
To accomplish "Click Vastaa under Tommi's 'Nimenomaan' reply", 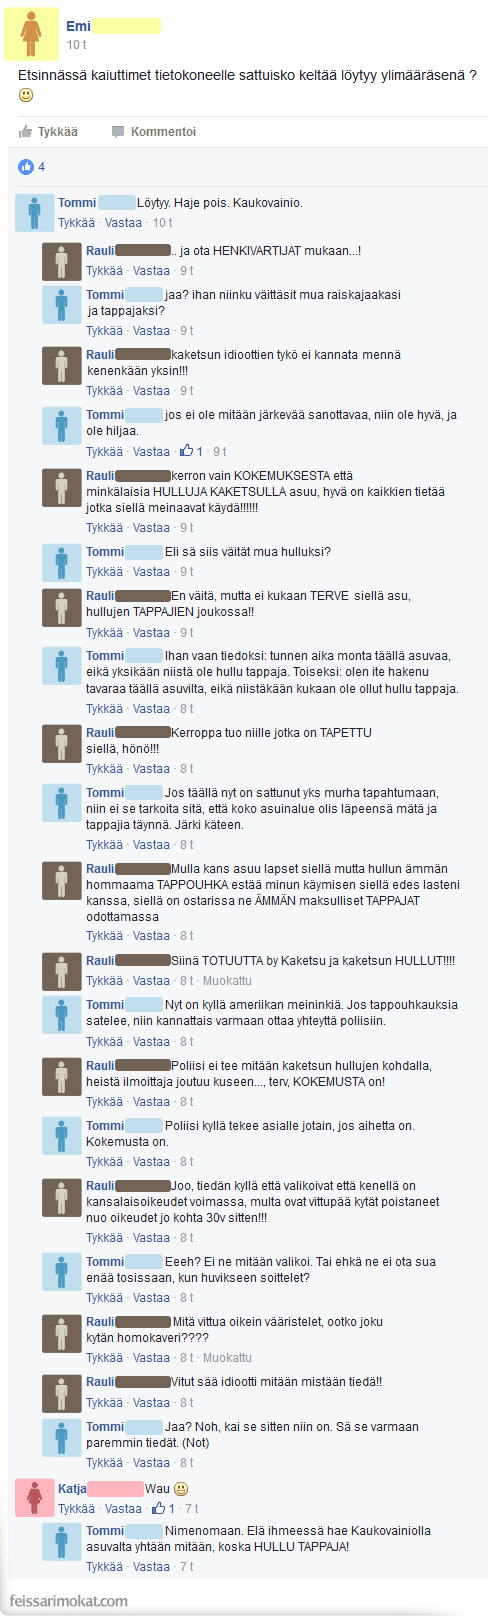I will click(151, 1567).
